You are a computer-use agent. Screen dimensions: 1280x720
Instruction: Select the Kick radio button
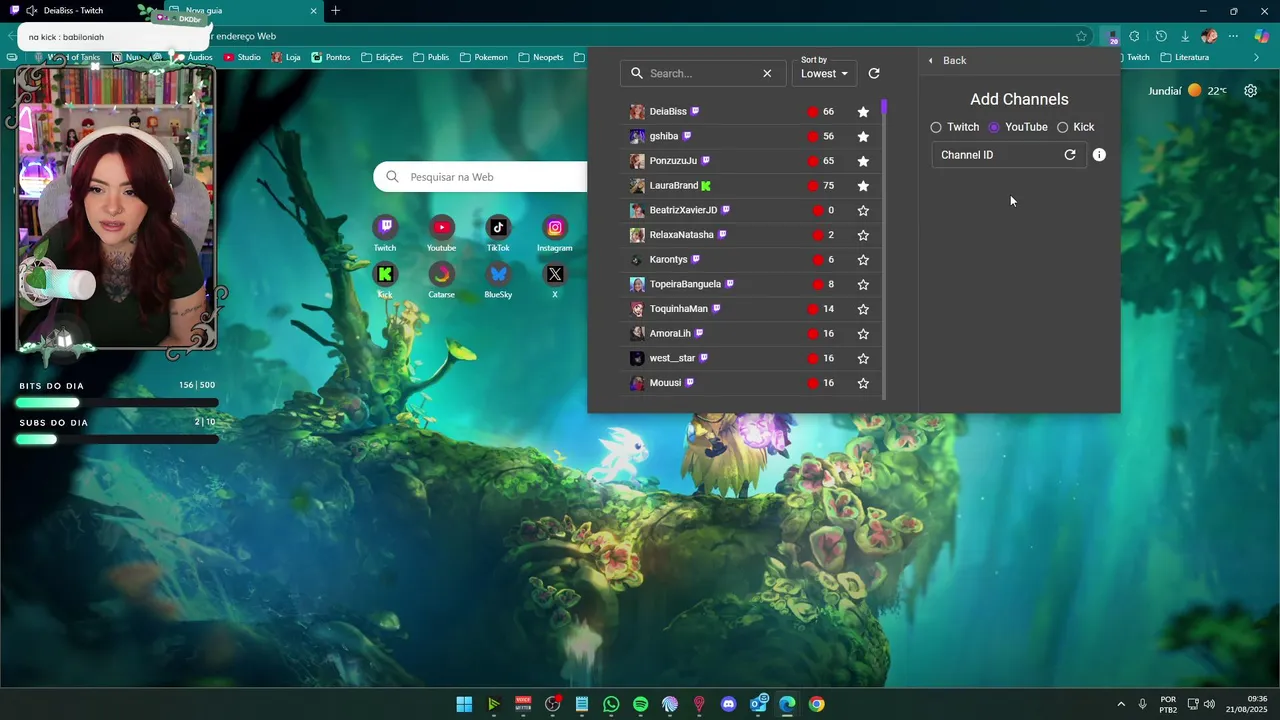(x=1062, y=127)
